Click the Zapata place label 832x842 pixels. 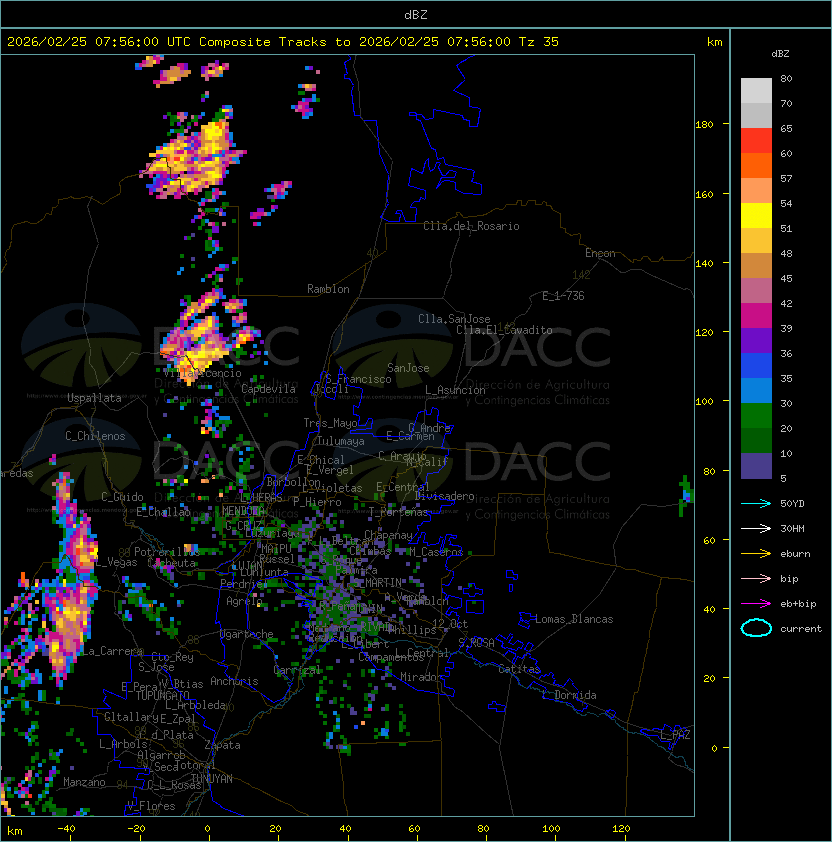(x=222, y=745)
